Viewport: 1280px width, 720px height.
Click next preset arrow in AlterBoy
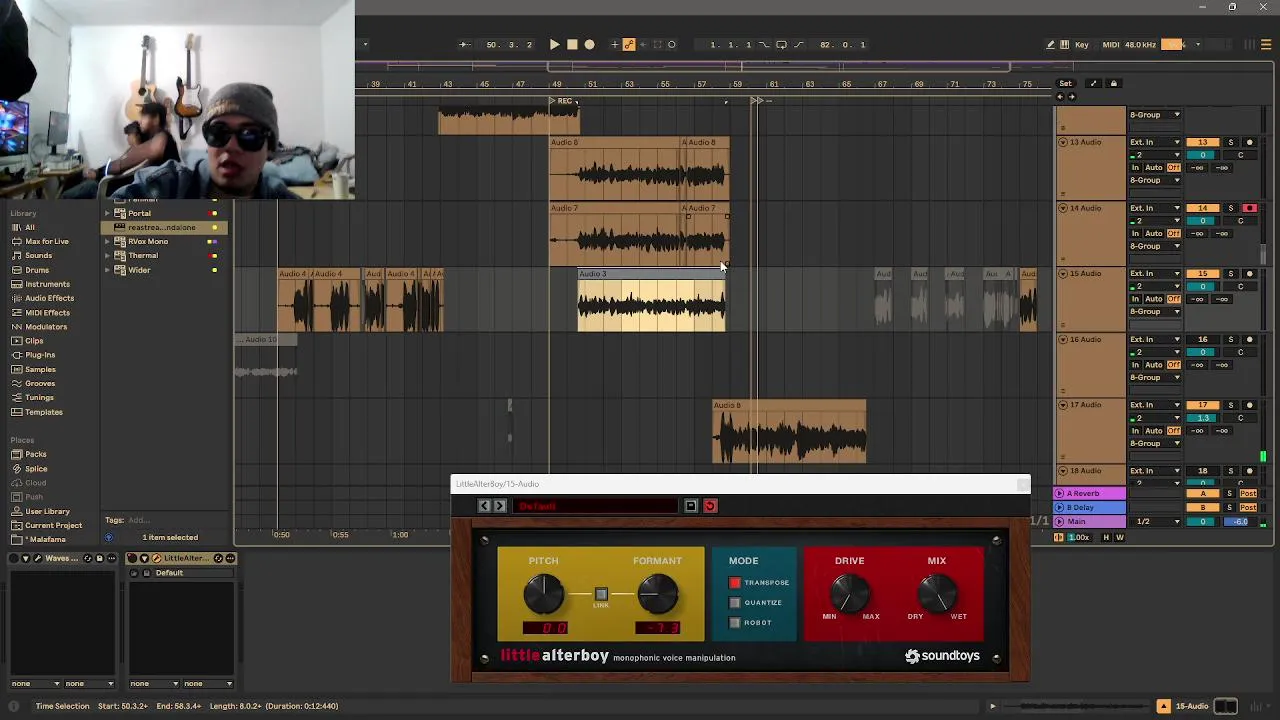click(500, 506)
